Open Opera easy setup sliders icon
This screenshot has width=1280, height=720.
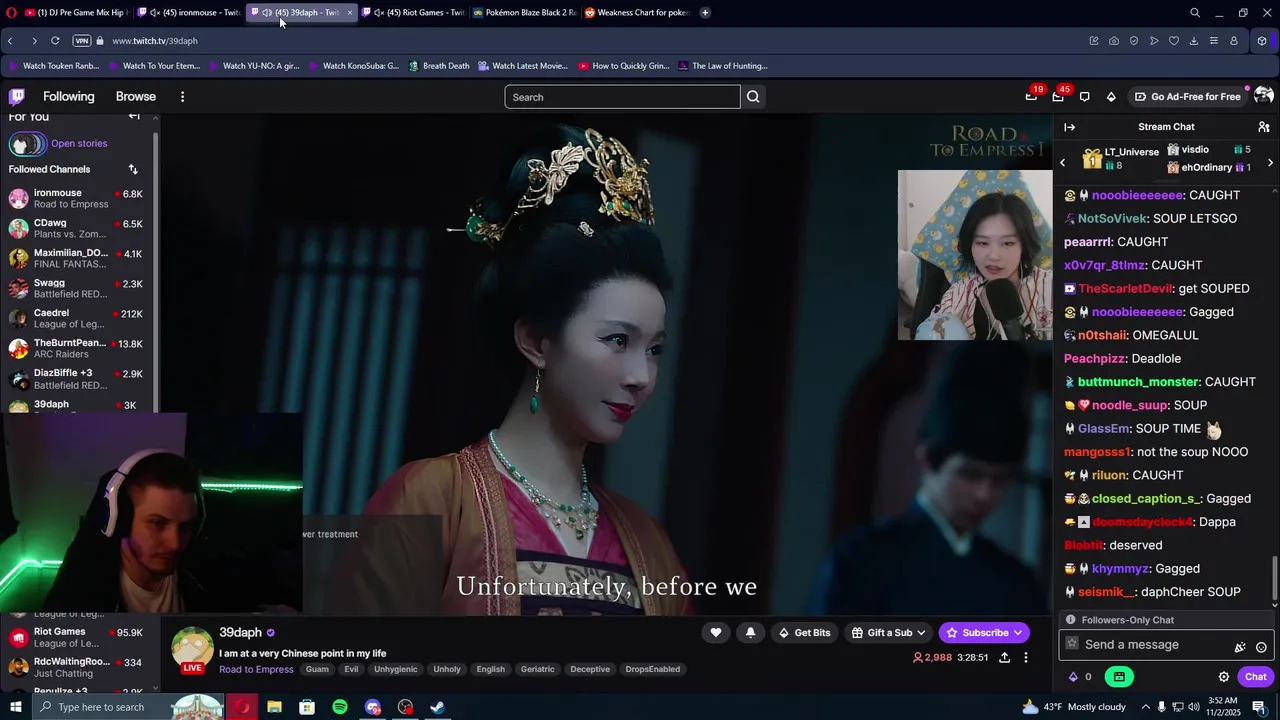point(1213,41)
